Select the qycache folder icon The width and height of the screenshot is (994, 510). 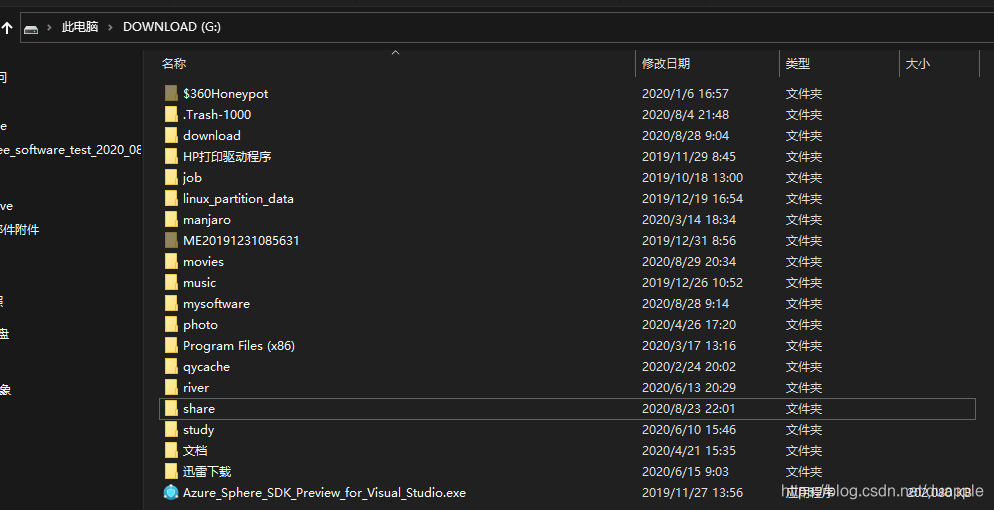click(x=171, y=366)
